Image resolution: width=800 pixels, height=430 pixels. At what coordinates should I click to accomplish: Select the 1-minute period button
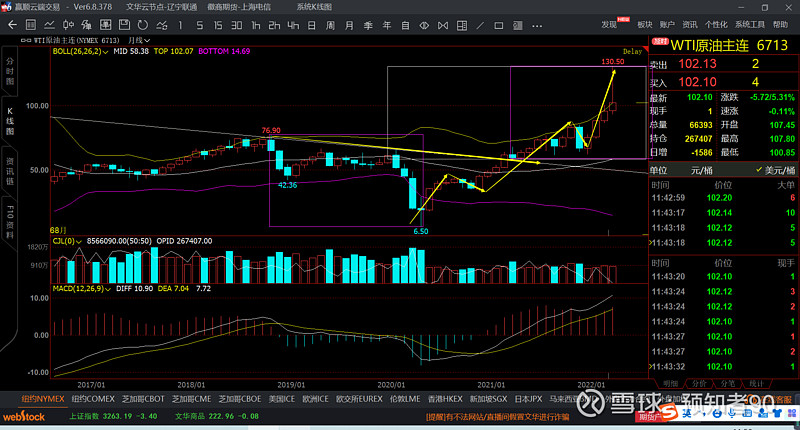[180, 25]
